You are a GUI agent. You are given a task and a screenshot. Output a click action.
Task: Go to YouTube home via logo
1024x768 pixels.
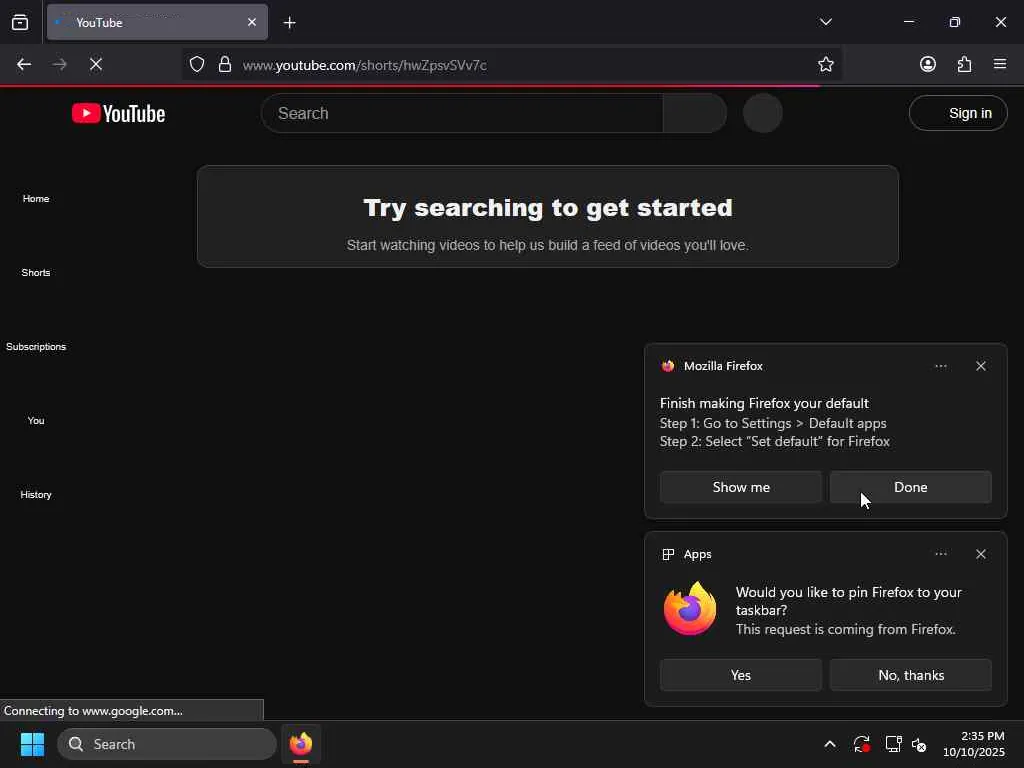tap(118, 113)
